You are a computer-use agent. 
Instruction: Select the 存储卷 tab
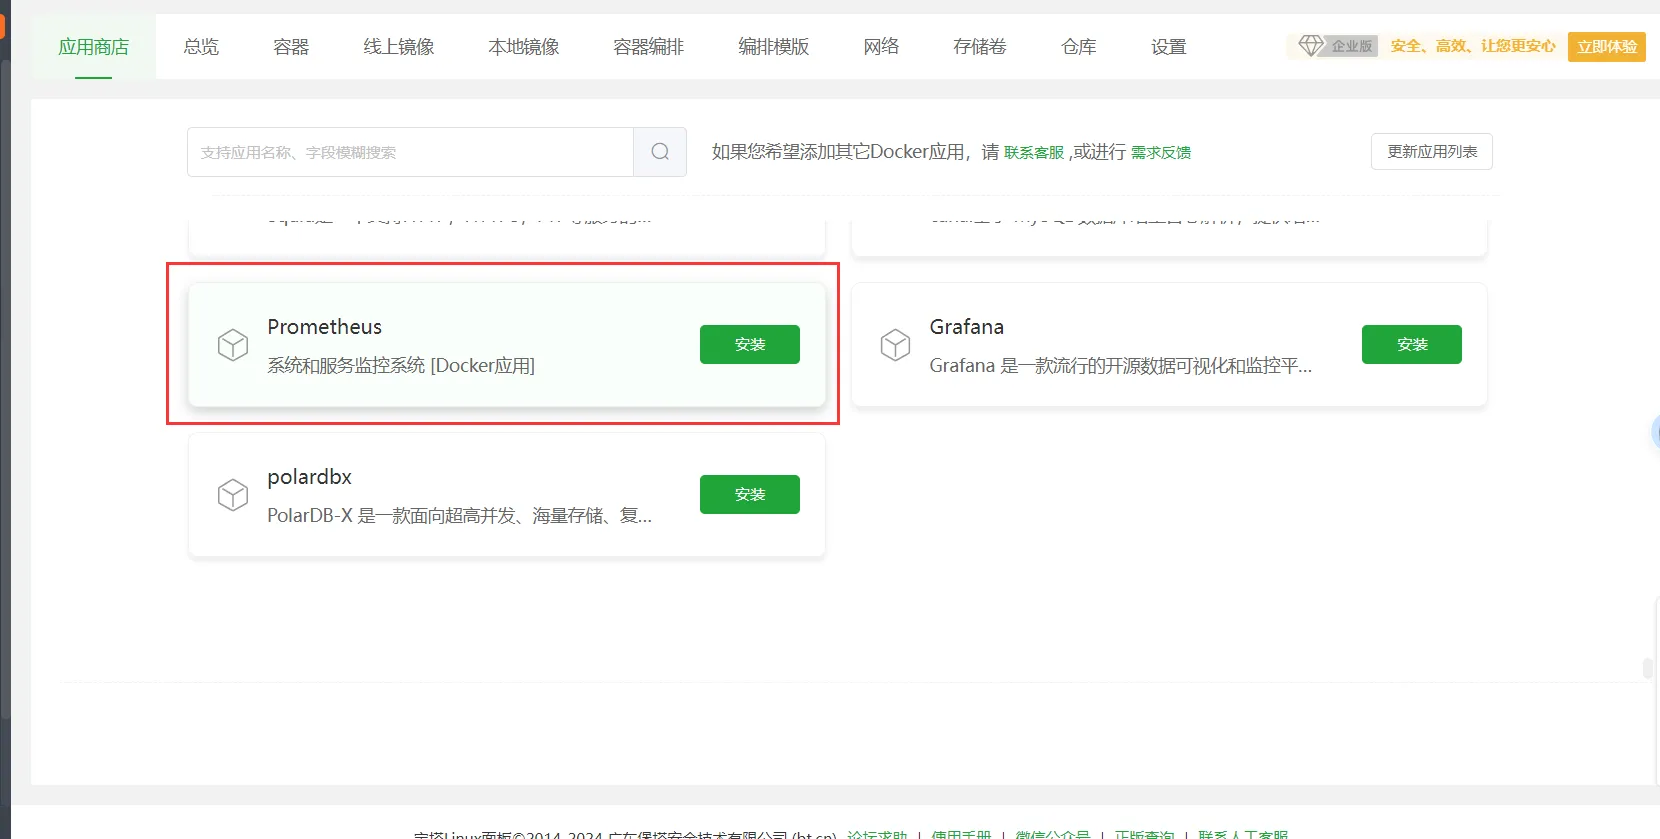[979, 47]
